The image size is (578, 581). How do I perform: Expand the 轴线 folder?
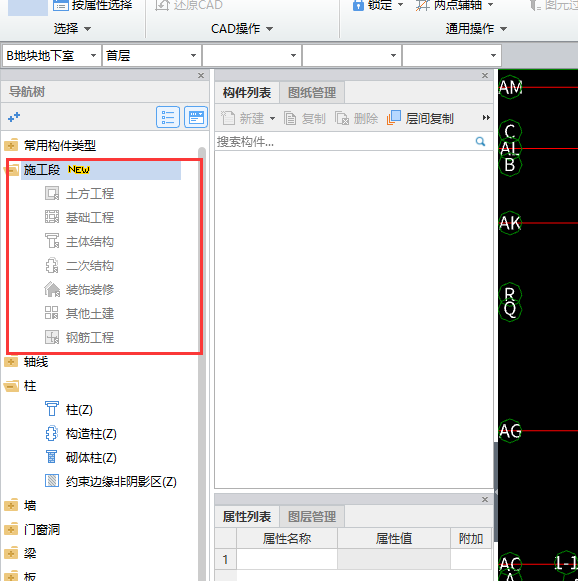pos(11,361)
